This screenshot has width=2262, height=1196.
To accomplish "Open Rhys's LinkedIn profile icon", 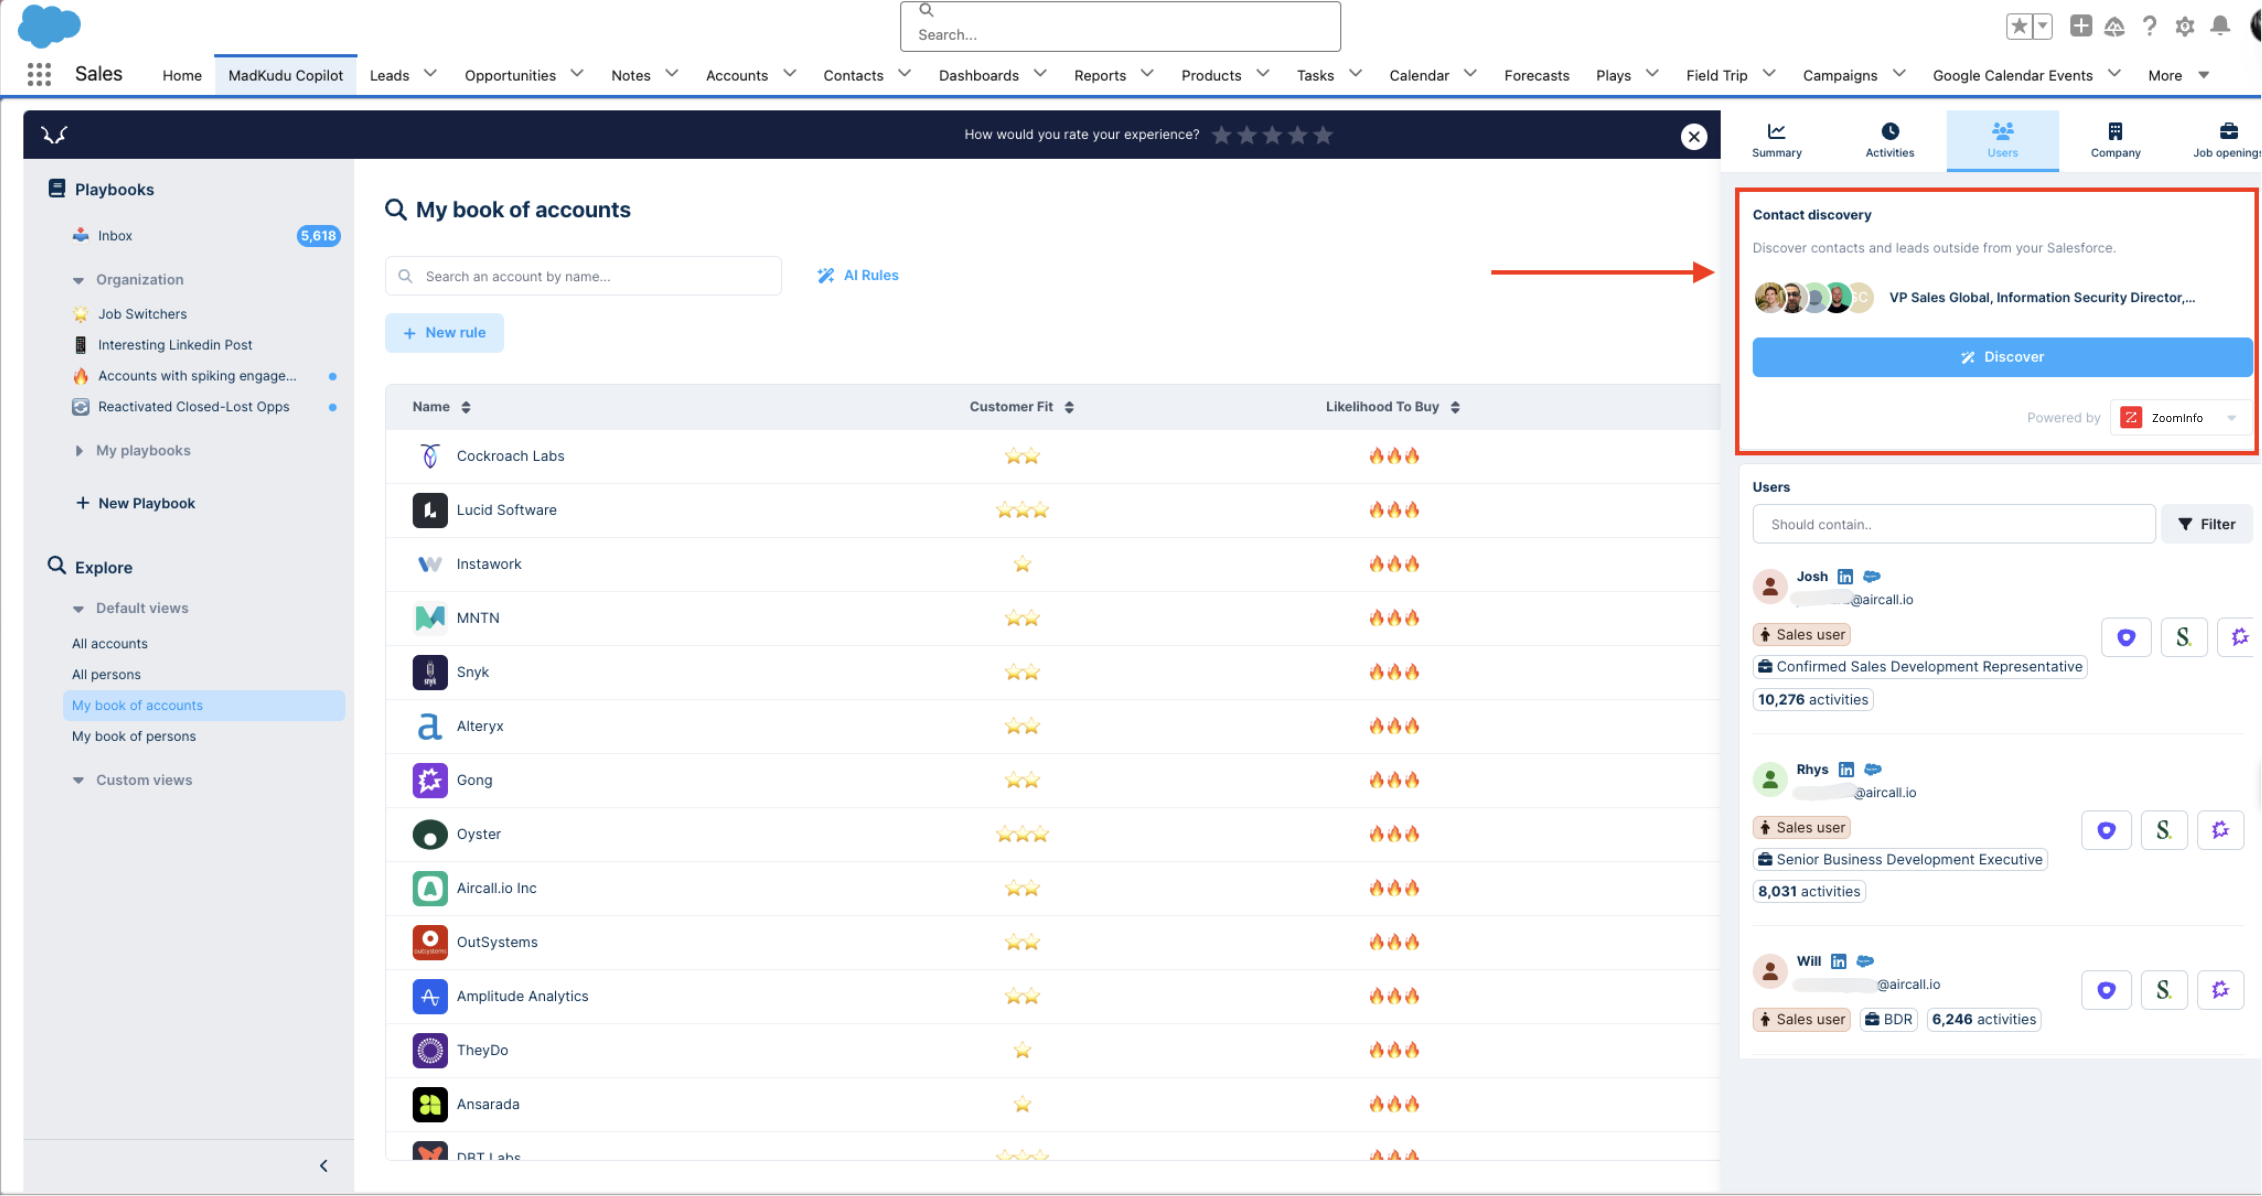I will point(1846,770).
